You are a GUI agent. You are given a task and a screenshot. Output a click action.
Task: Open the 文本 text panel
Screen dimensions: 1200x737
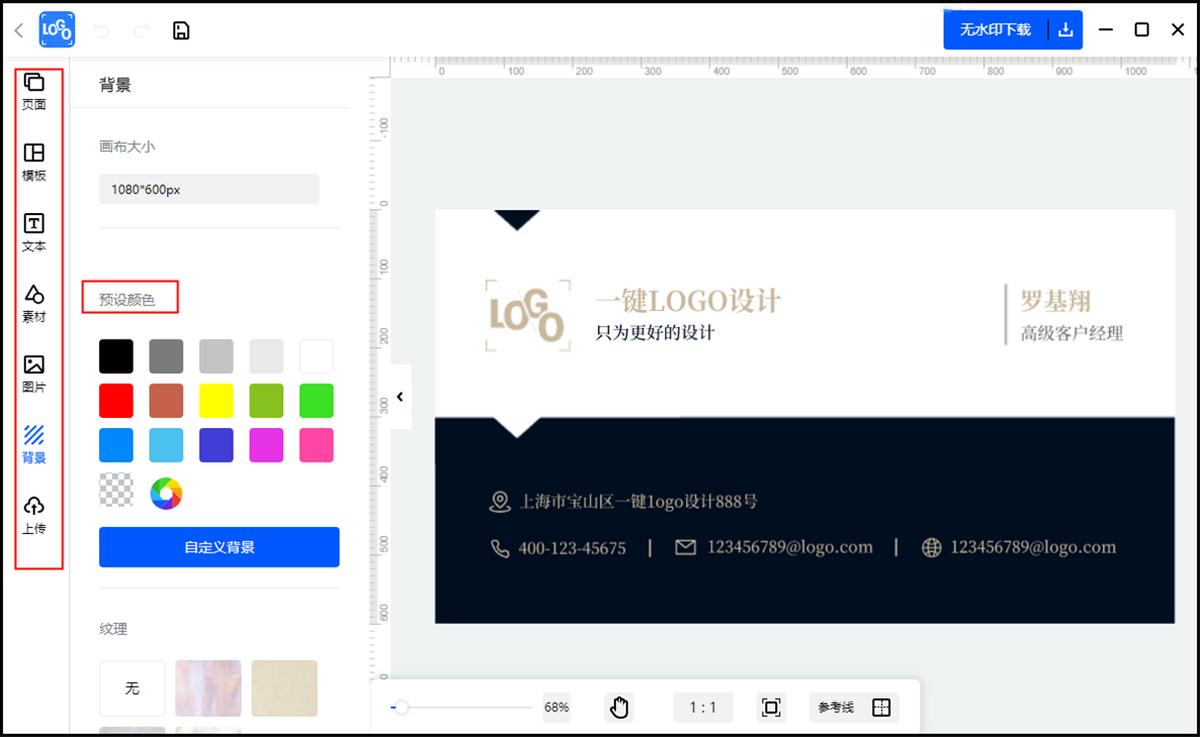tap(34, 232)
